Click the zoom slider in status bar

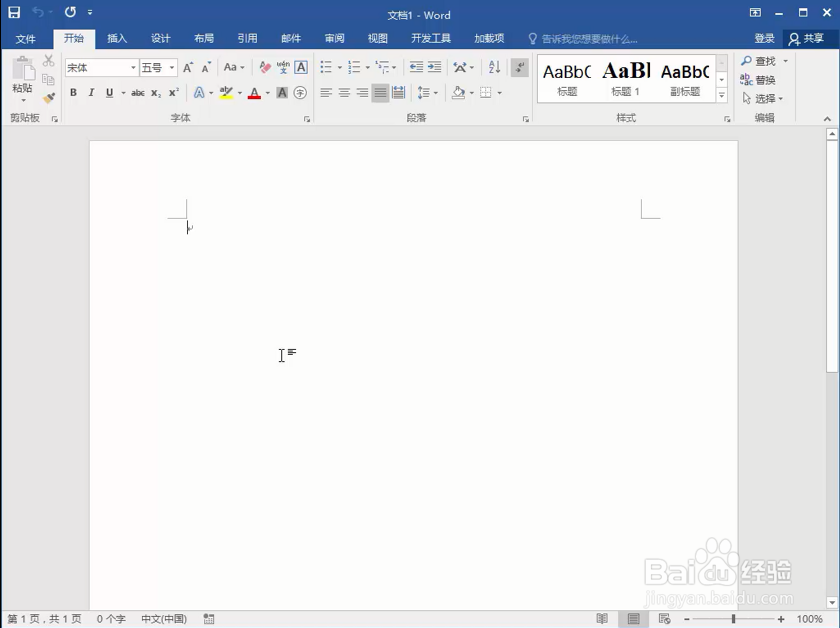point(733,619)
